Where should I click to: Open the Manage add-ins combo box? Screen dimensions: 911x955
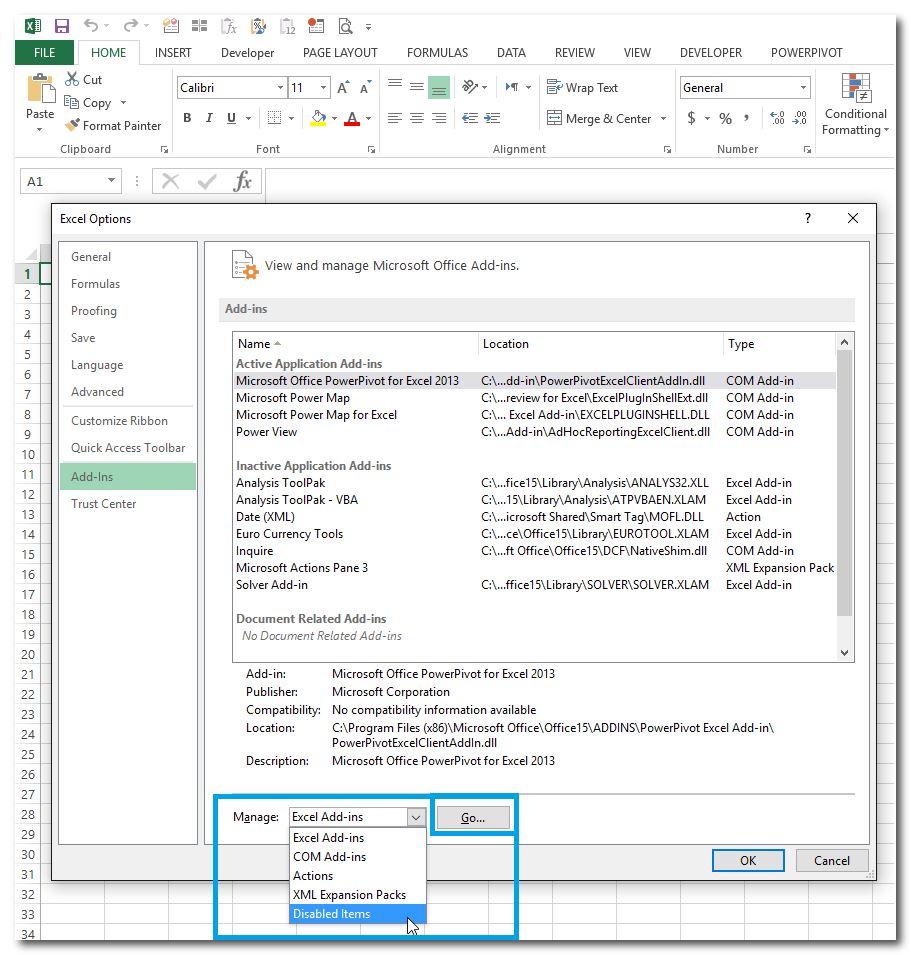coord(358,817)
